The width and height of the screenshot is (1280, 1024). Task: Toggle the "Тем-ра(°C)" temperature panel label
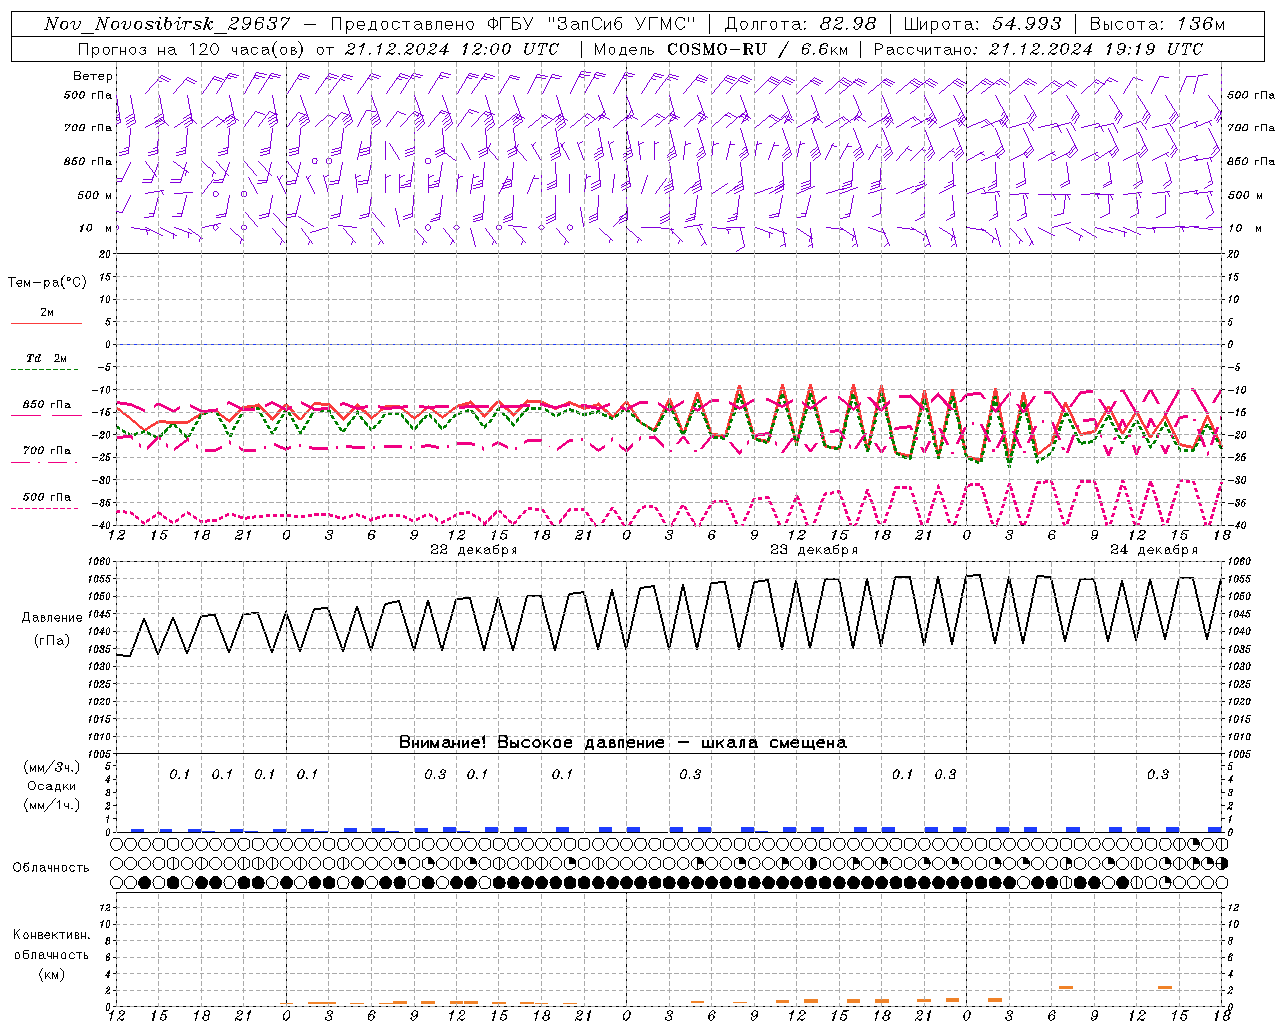(x=47, y=283)
